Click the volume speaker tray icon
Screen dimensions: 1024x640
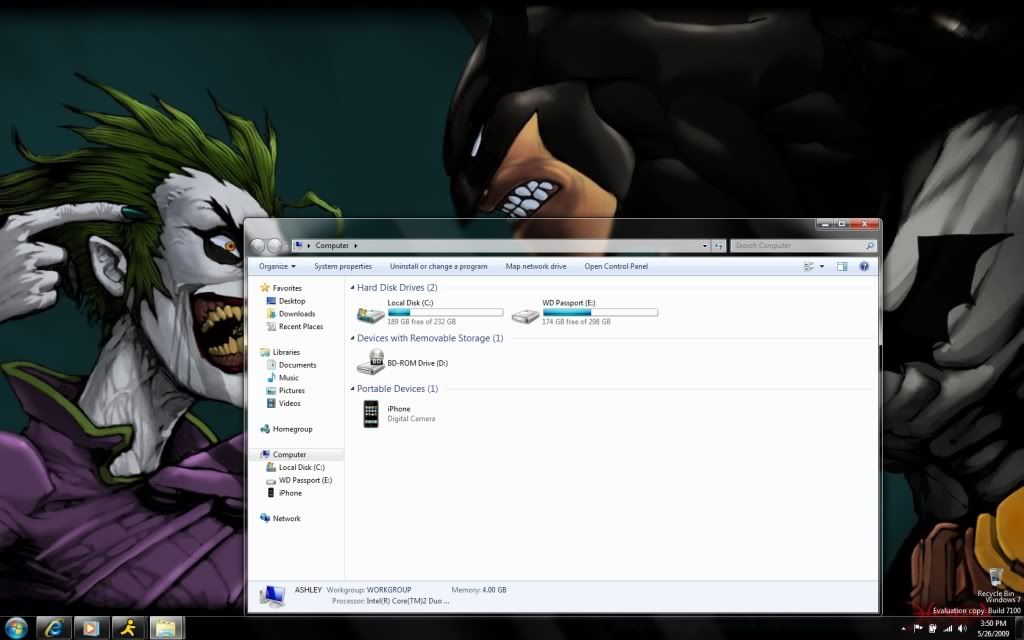963,628
